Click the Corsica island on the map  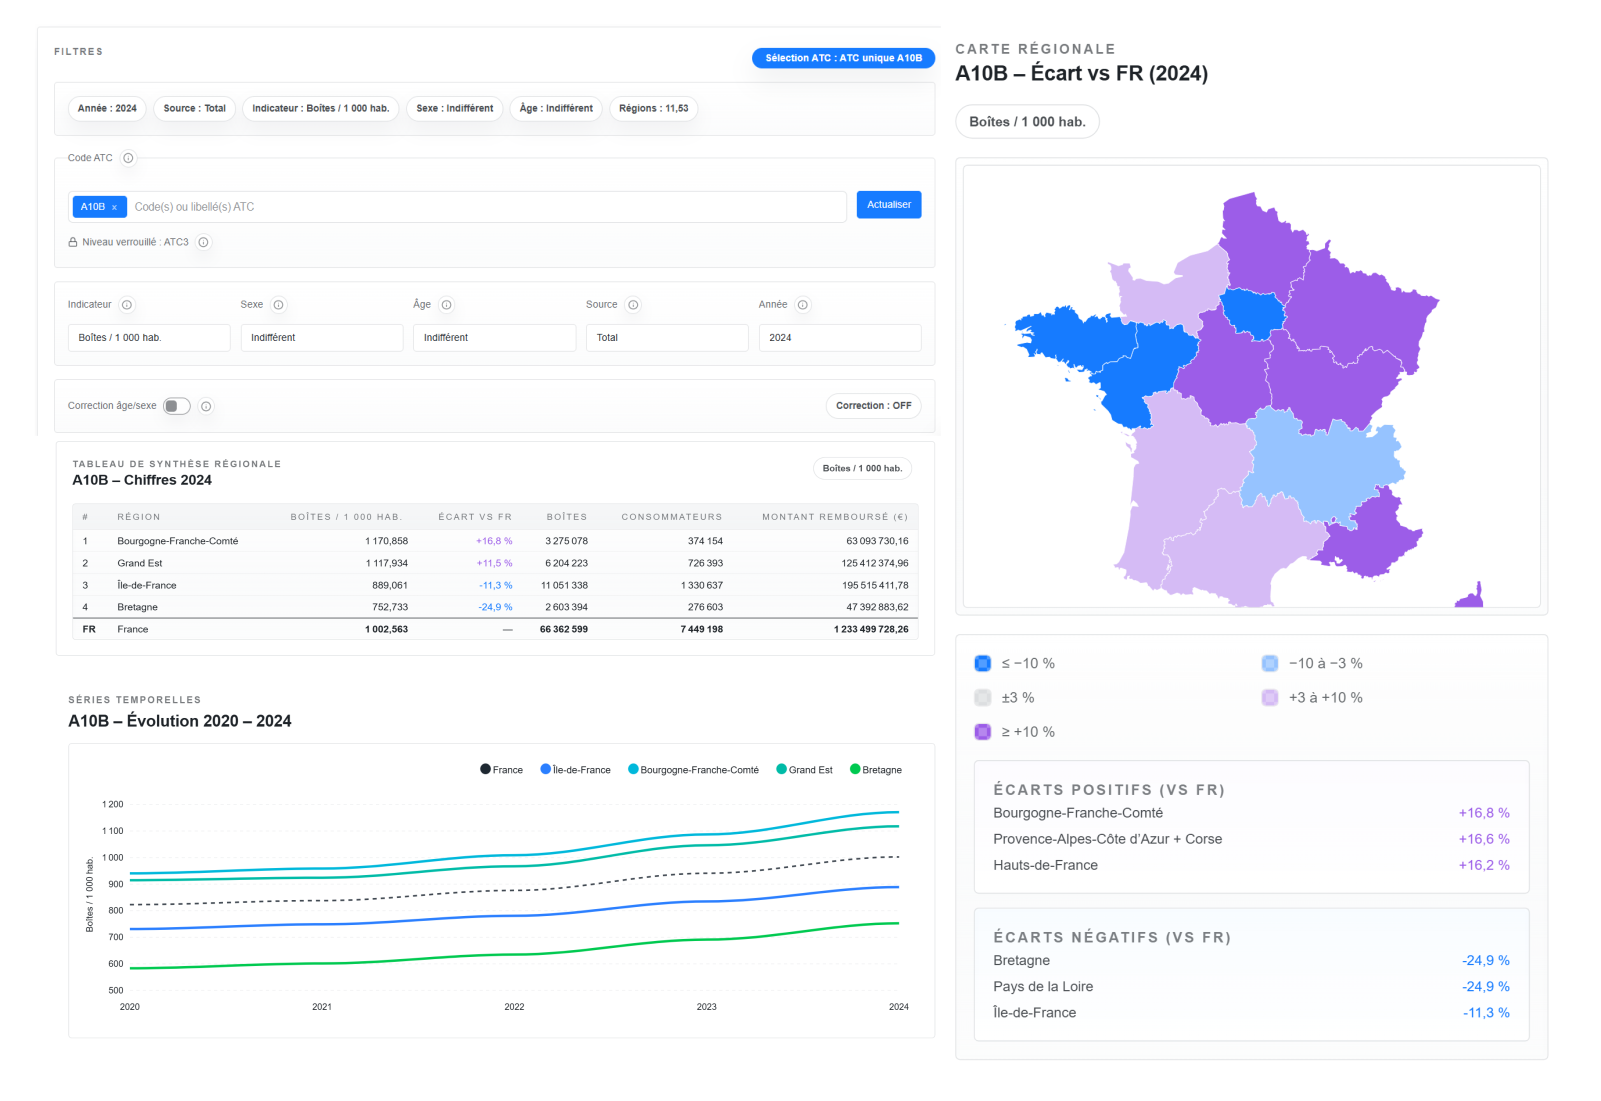tap(1471, 597)
